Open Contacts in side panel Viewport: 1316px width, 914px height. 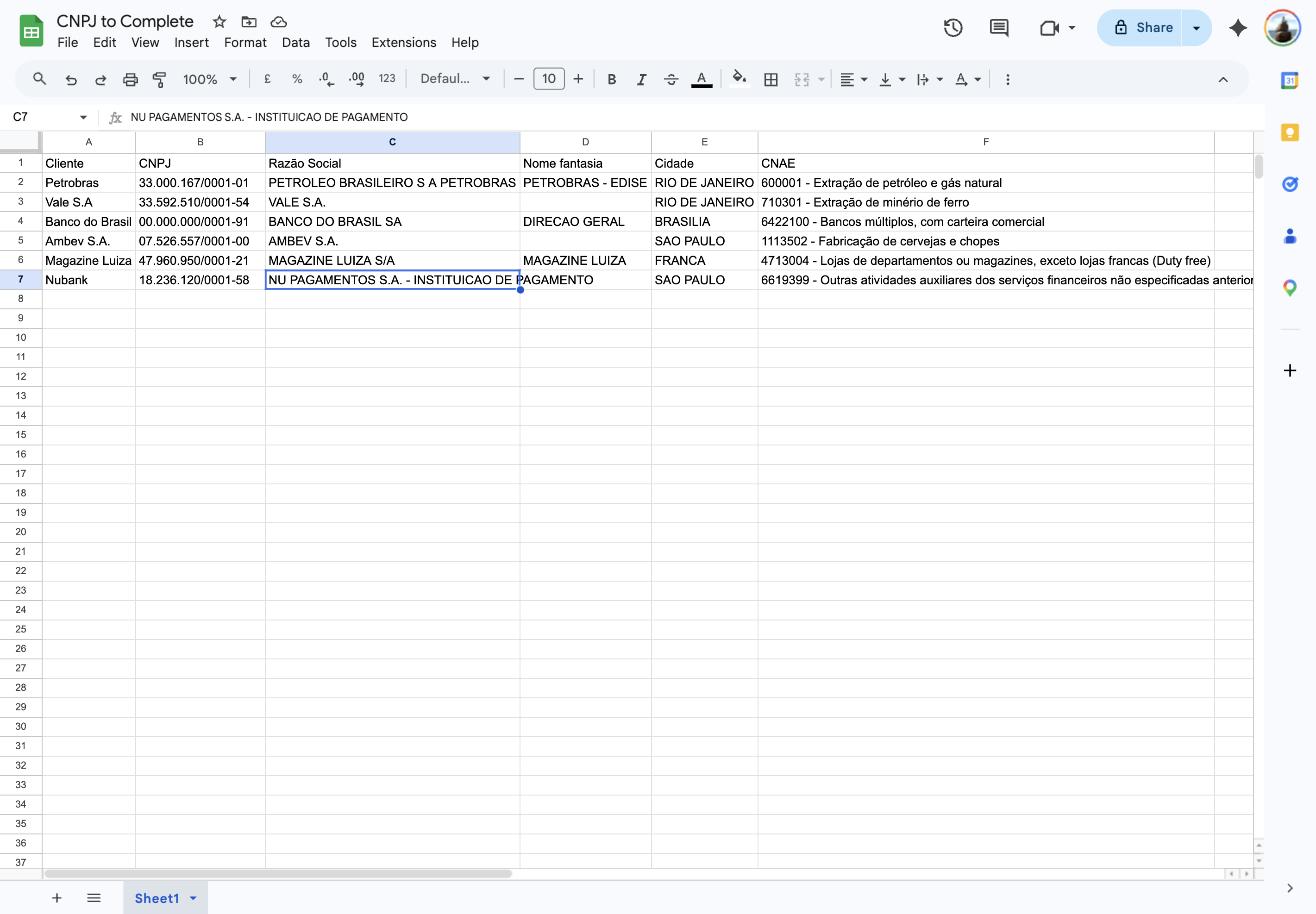pyautogui.click(x=1290, y=236)
